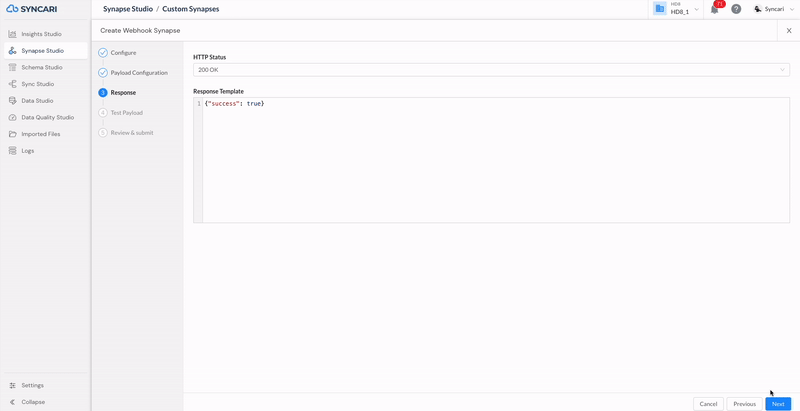
Task: Open the help question mark icon
Action: [x=736, y=9]
